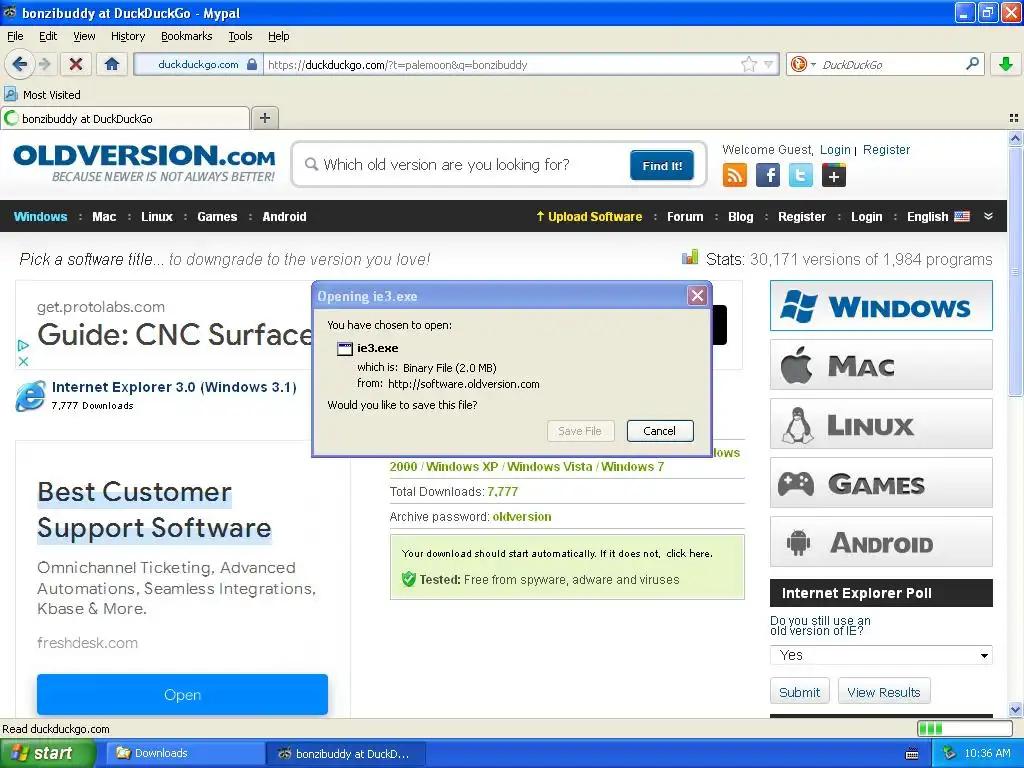Click Save File in the download dialog
The image size is (1024, 768).
click(x=580, y=431)
